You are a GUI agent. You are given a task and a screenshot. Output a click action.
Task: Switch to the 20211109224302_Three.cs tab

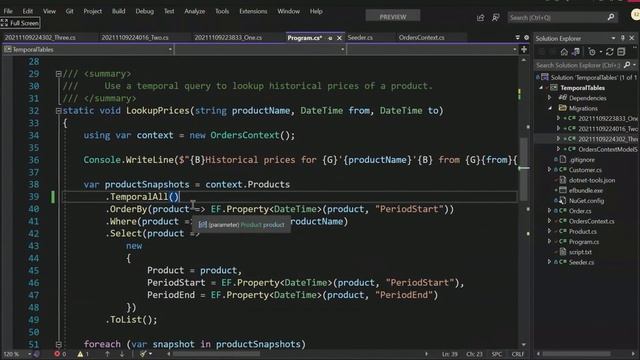pos(40,37)
